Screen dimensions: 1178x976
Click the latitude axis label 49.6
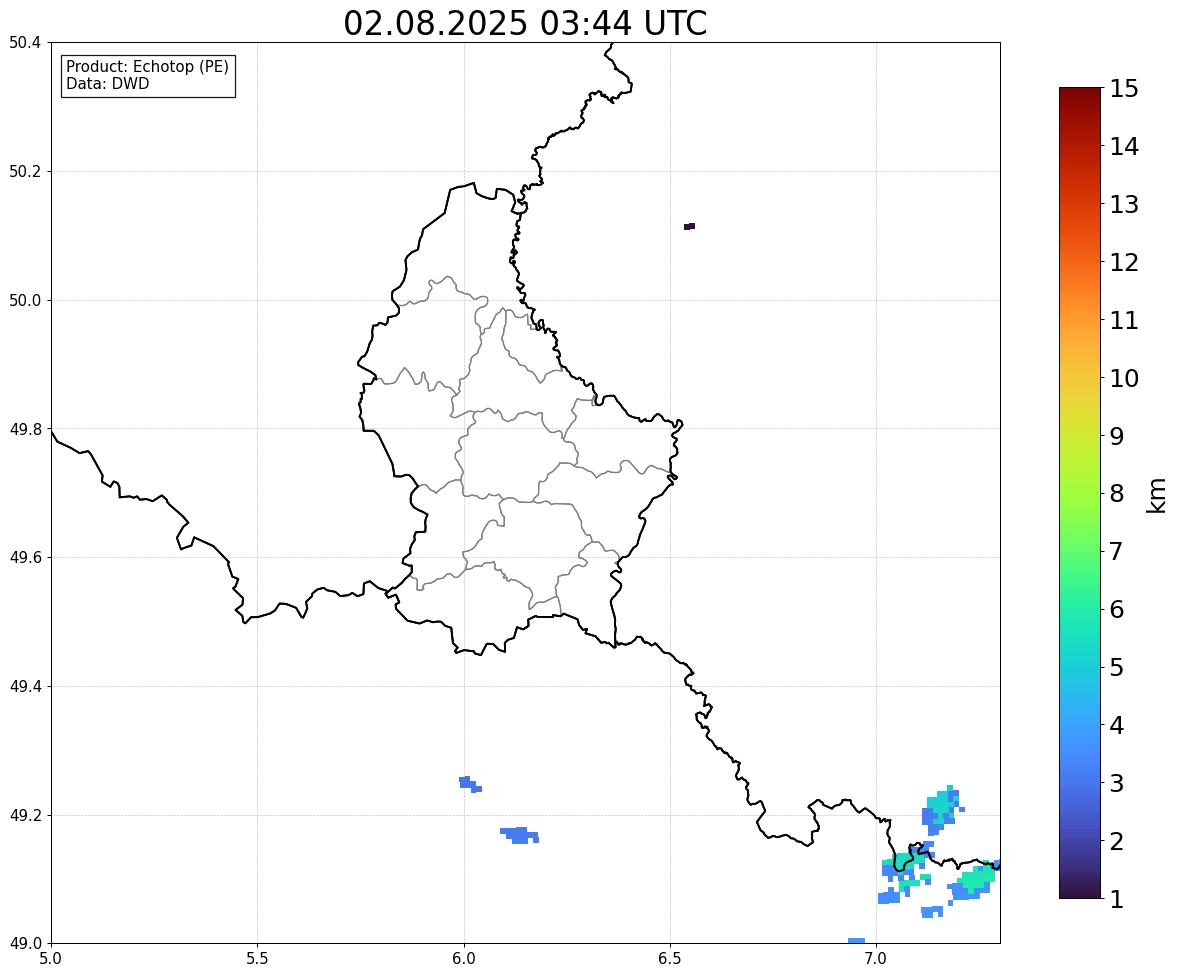point(25,557)
